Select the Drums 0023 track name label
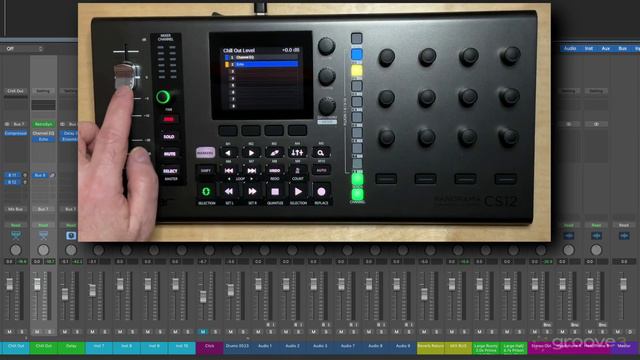This screenshot has width=640, height=360. click(237, 346)
